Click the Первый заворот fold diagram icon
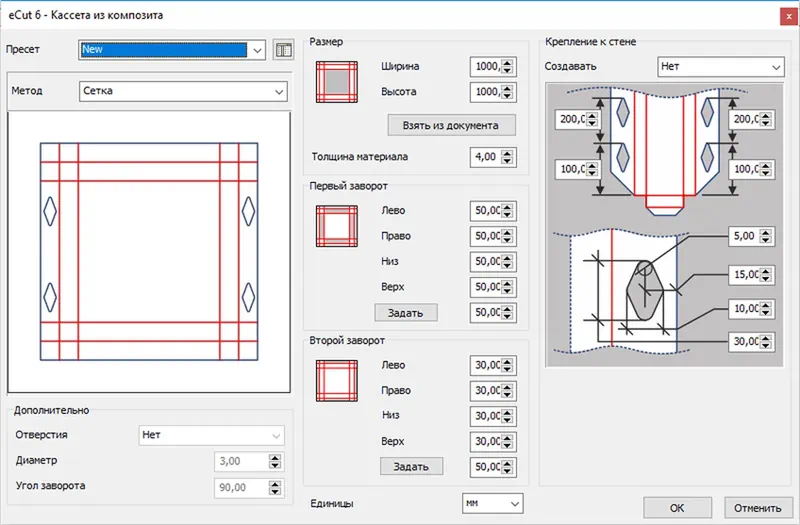The height and width of the screenshot is (525, 800). coord(335,225)
